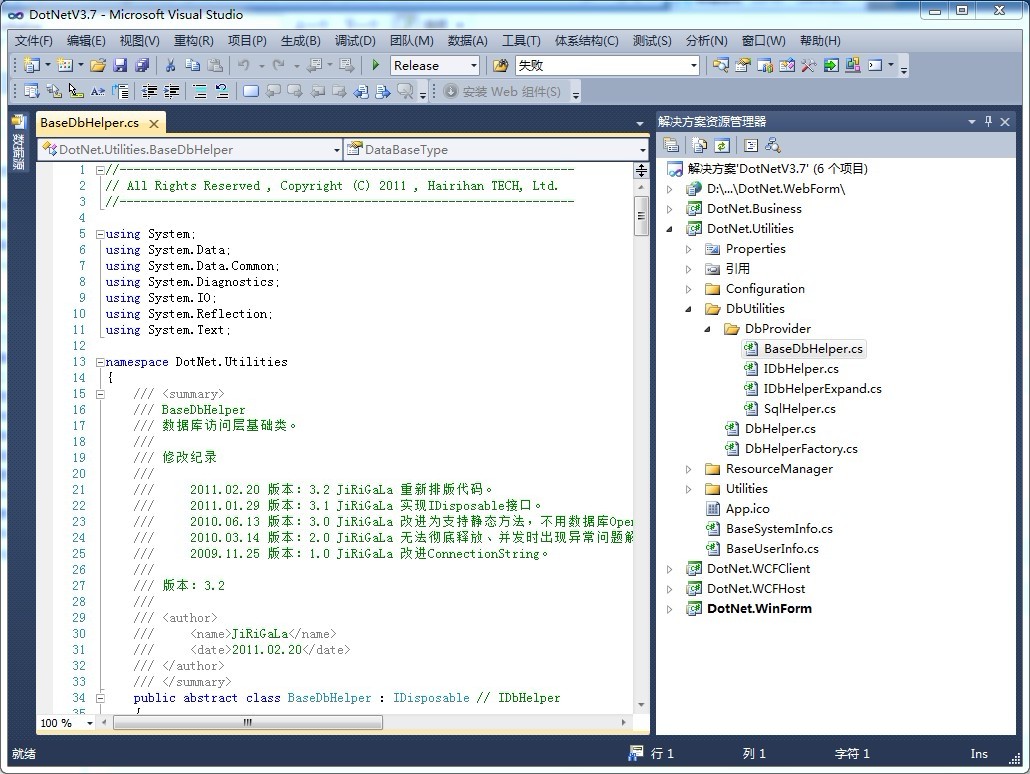Collapse the using directives outlining block
The height and width of the screenshot is (774, 1030).
point(100,234)
